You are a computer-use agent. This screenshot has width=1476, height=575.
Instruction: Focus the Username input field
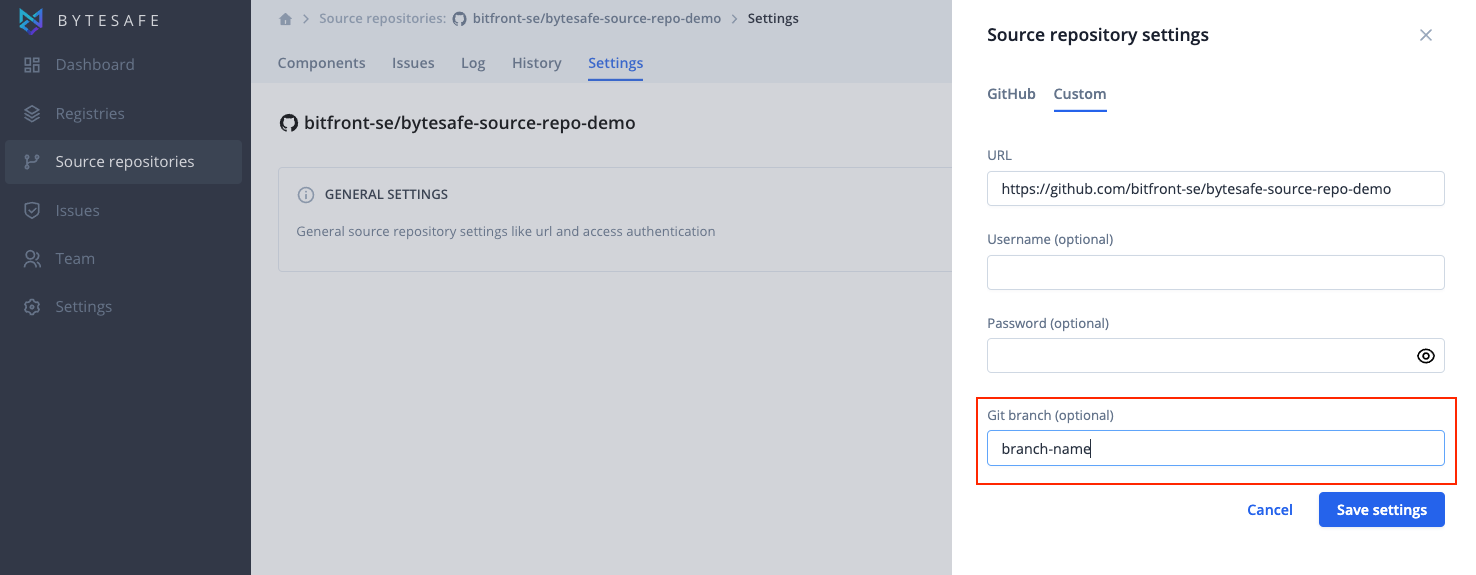click(x=1216, y=272)
